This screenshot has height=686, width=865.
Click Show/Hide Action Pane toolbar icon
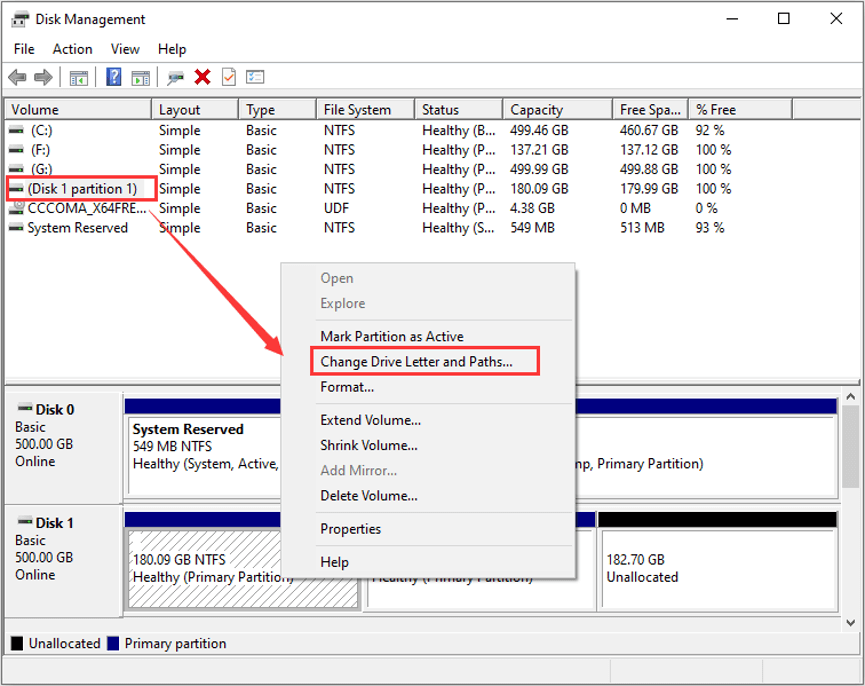(141, 78)
